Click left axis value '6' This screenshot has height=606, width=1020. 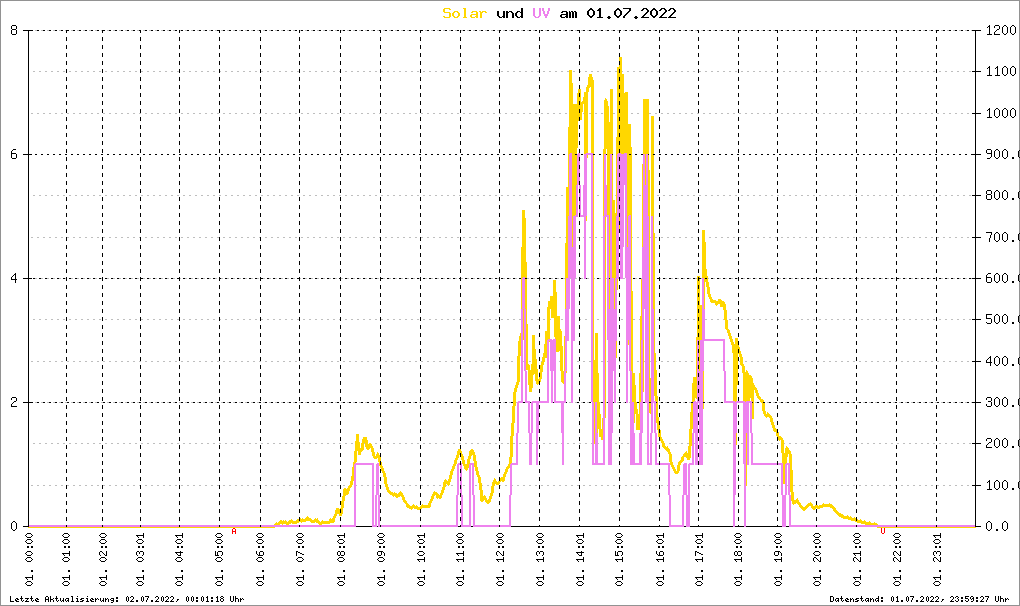(x=14, y=154)
